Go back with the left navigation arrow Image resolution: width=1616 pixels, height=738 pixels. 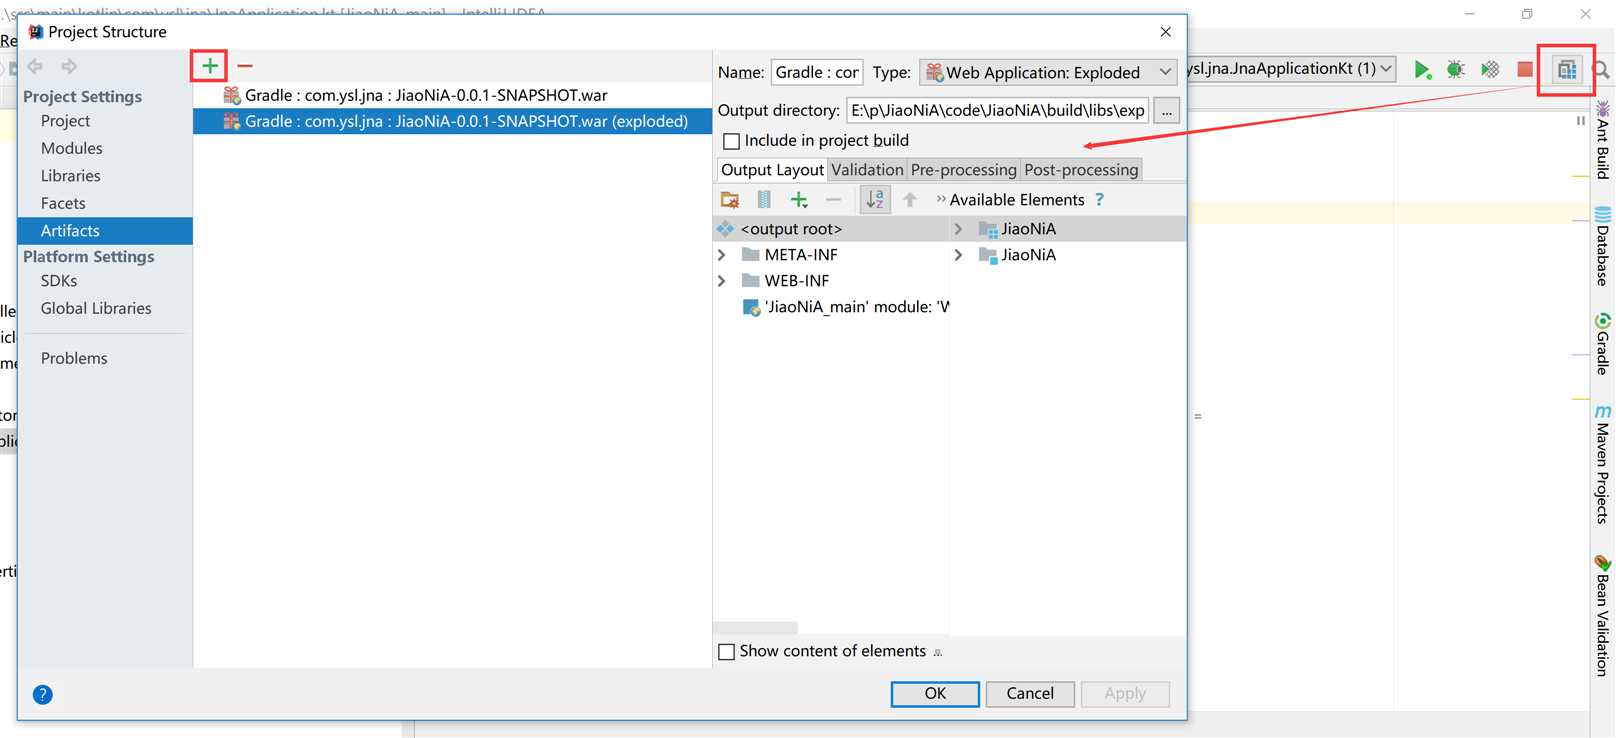click(35, 66)
